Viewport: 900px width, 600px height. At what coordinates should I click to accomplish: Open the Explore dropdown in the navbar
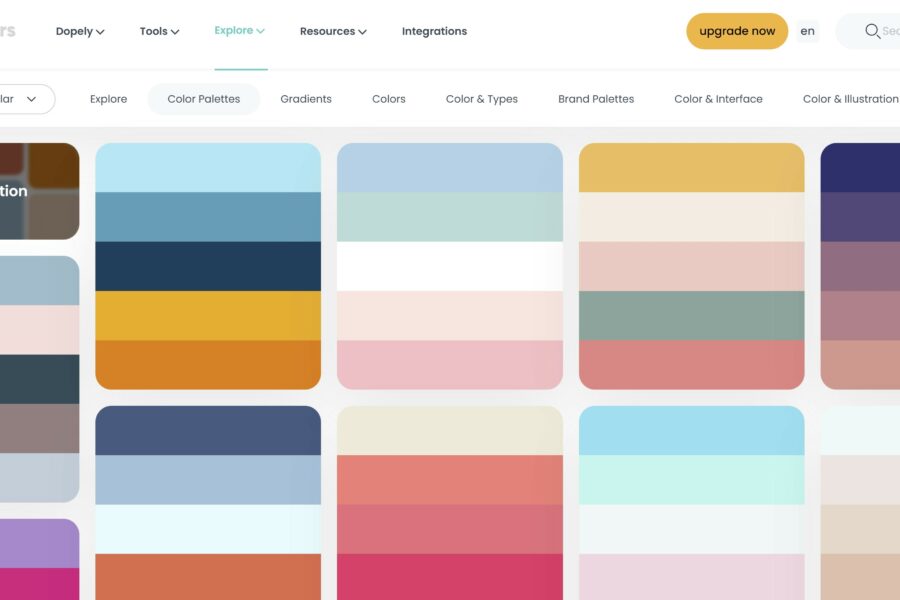[239, 31]
